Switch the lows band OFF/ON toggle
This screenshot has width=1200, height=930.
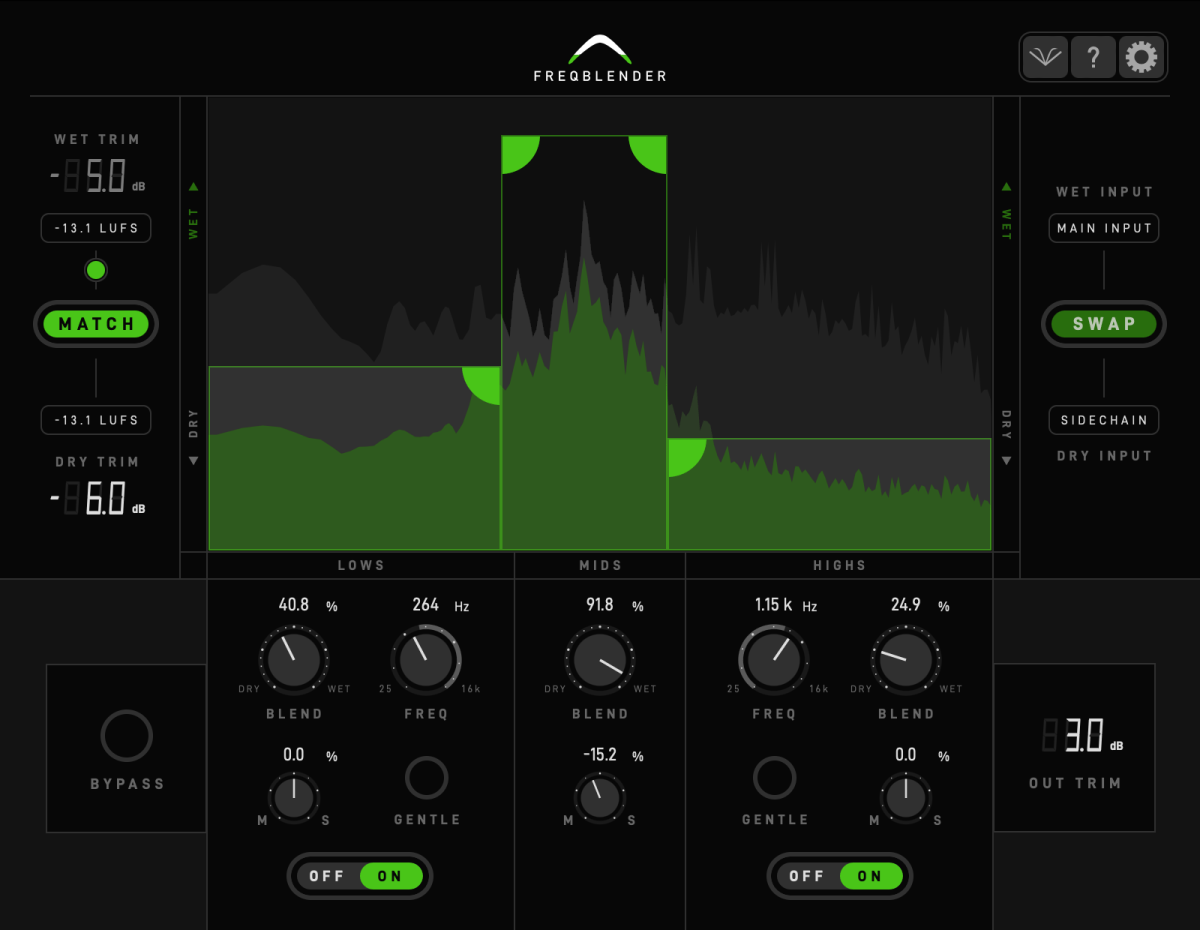360,876
